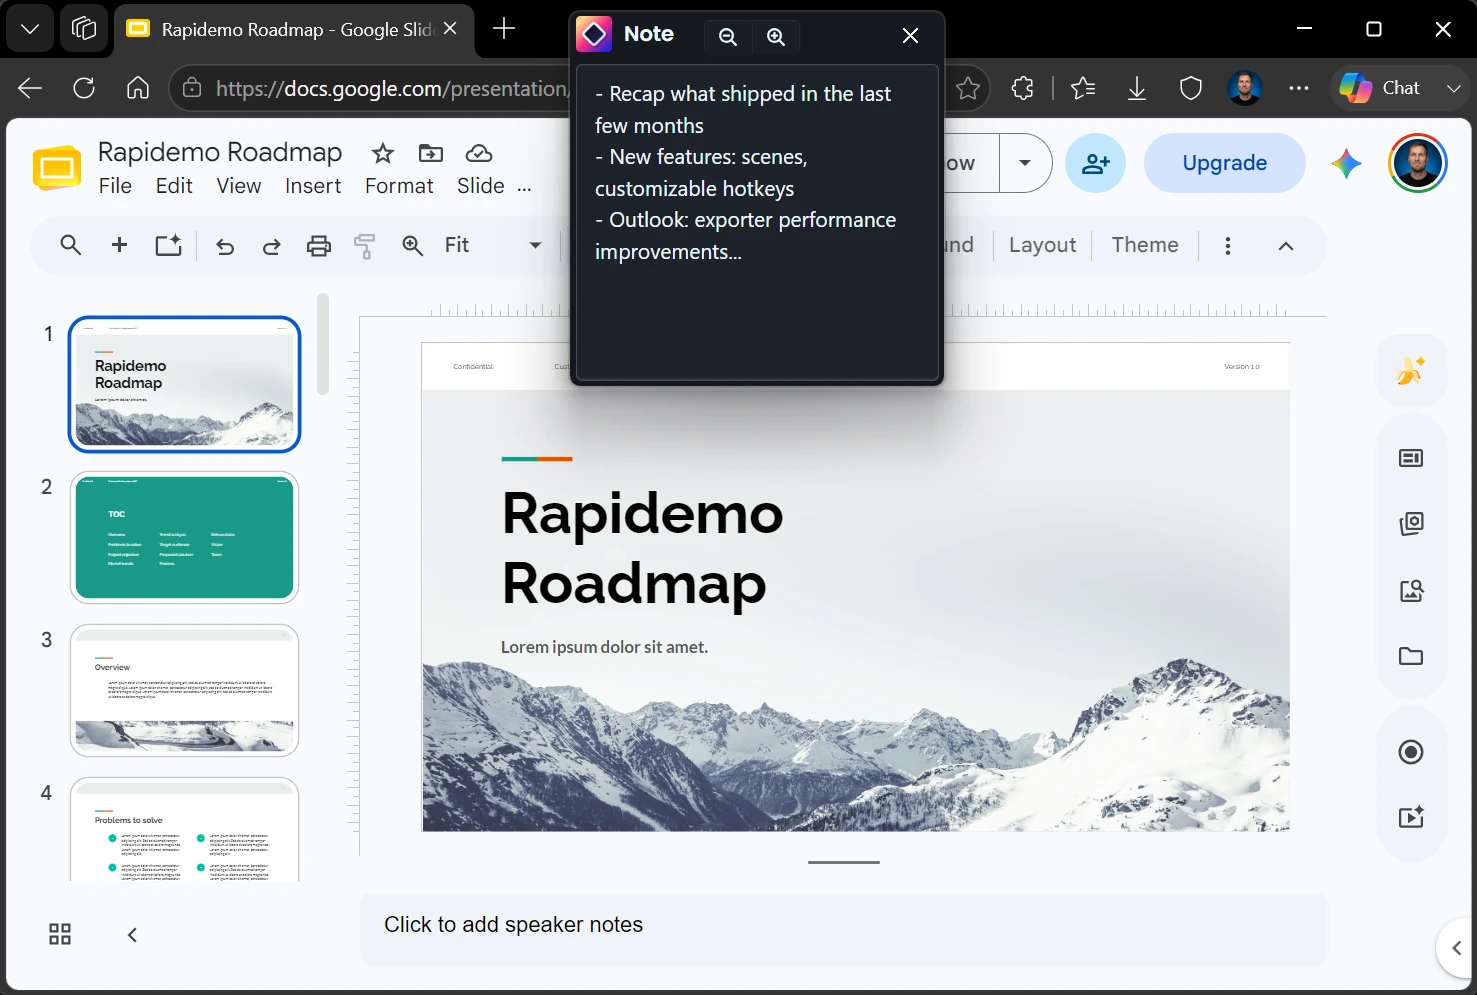The height and width of the screenshot is (995, 1477).
Task: Activate the paint format tool
Action: point(365,246)
